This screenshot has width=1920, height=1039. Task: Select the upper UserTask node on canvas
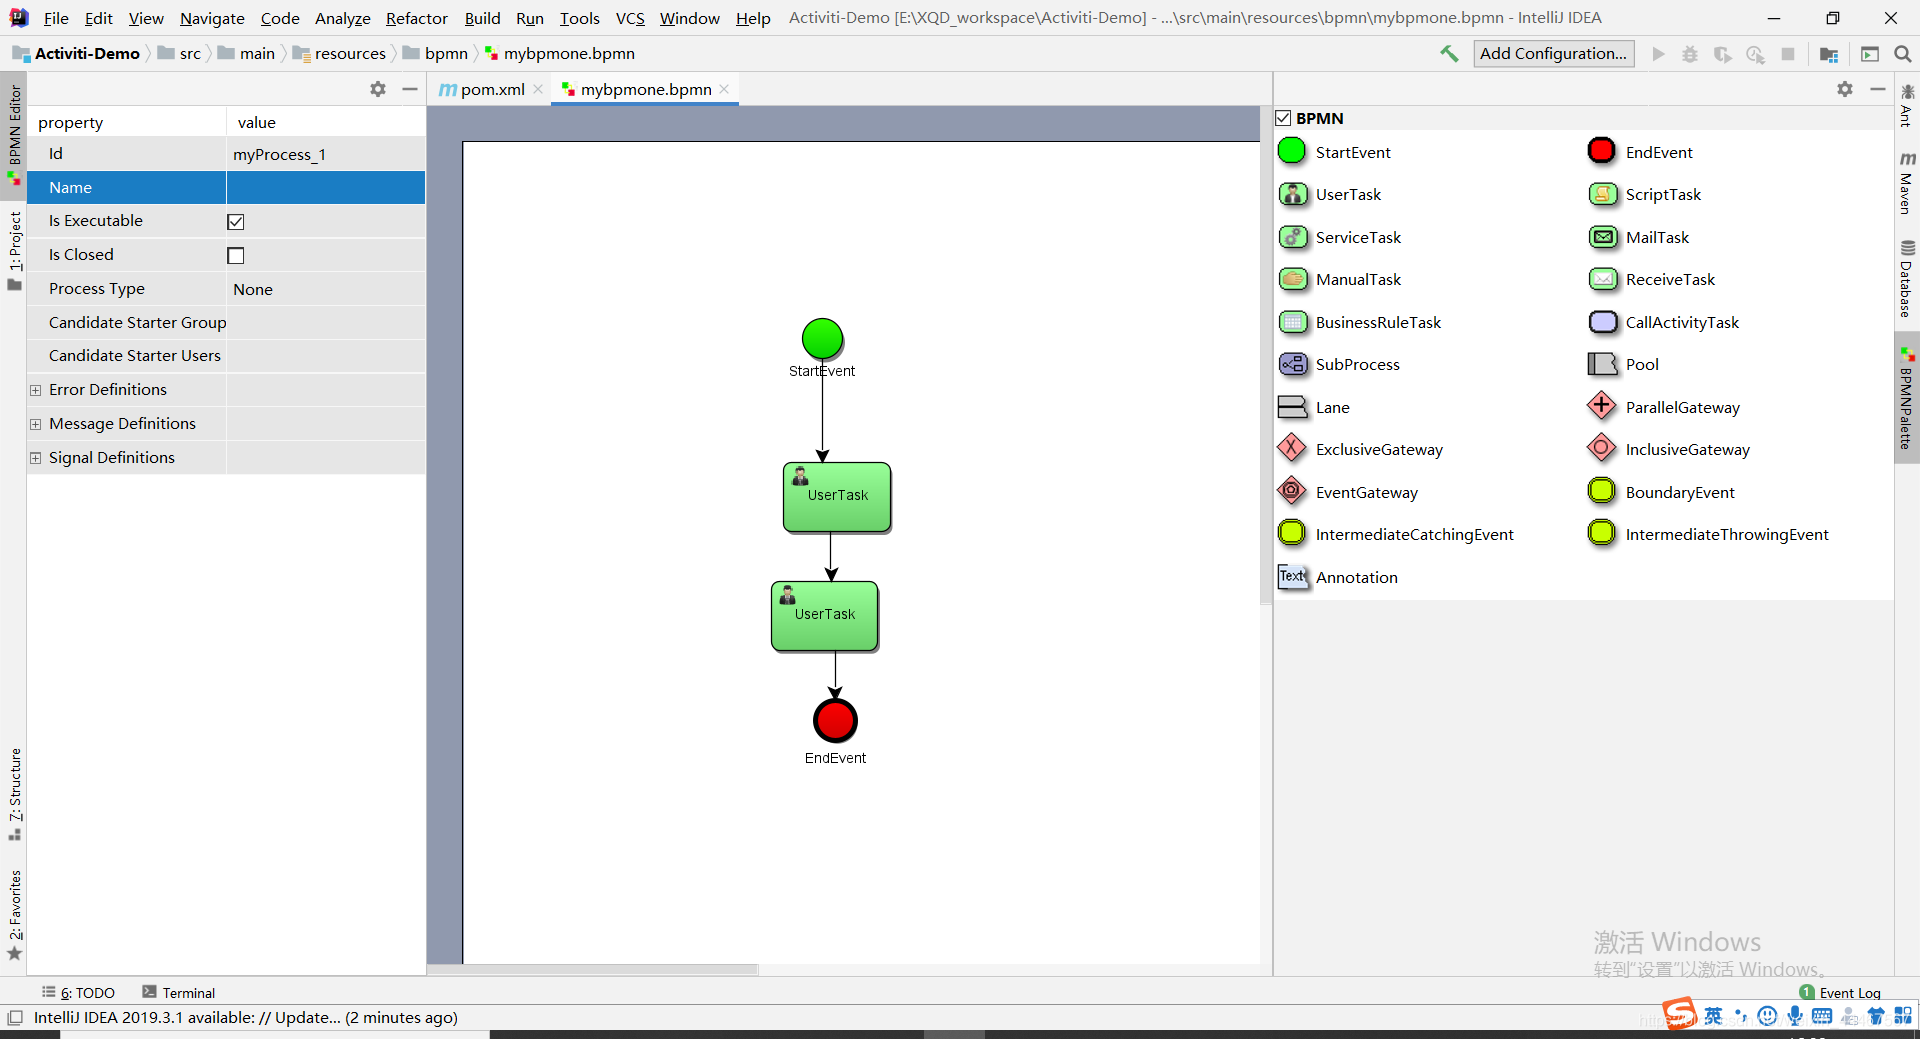[x=837, y=497]
